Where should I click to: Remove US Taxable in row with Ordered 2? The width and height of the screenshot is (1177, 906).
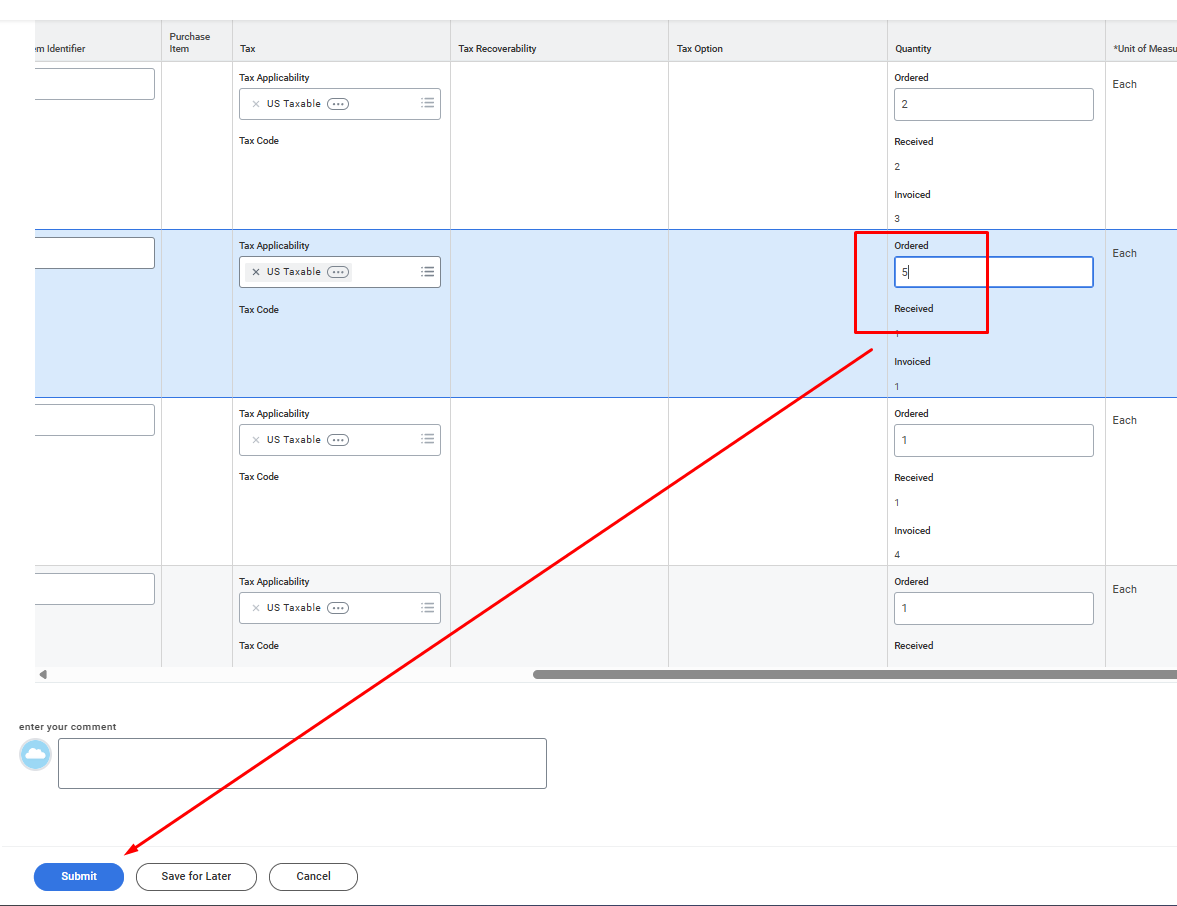click(x=256, y=104)
